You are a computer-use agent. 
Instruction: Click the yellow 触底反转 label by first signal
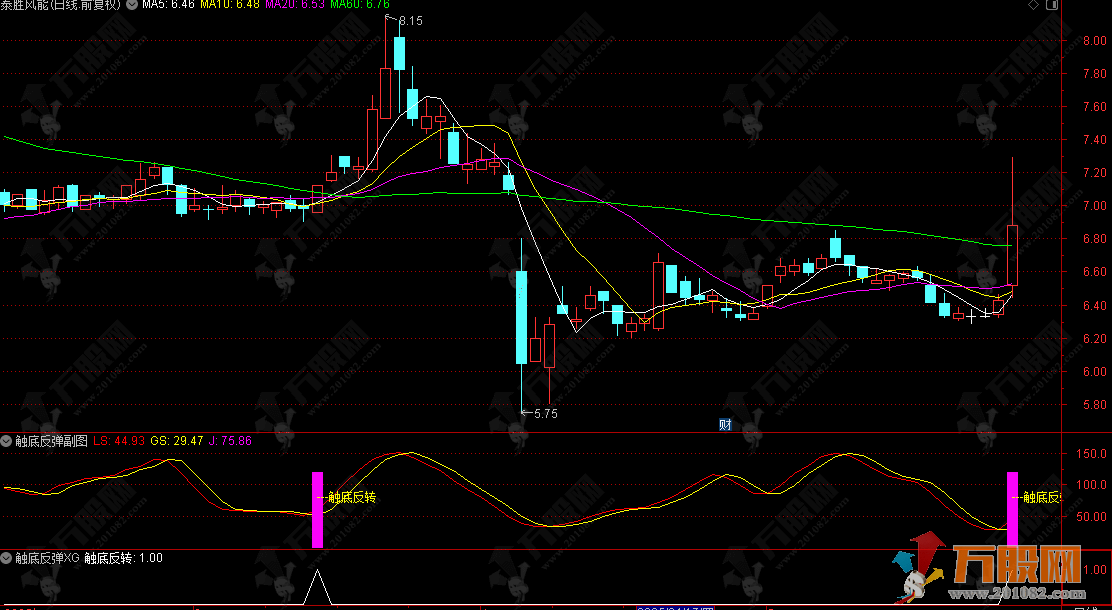(352, 498)
